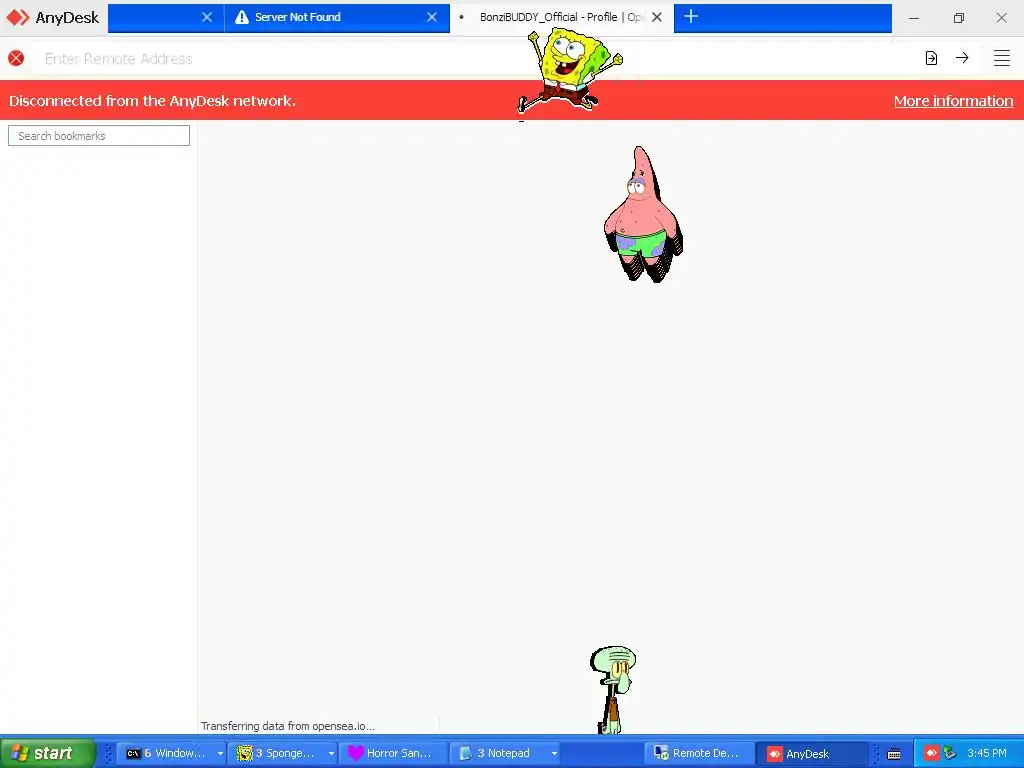
Task: Click the connect arrow icon
Action: [x=962, y=58]
